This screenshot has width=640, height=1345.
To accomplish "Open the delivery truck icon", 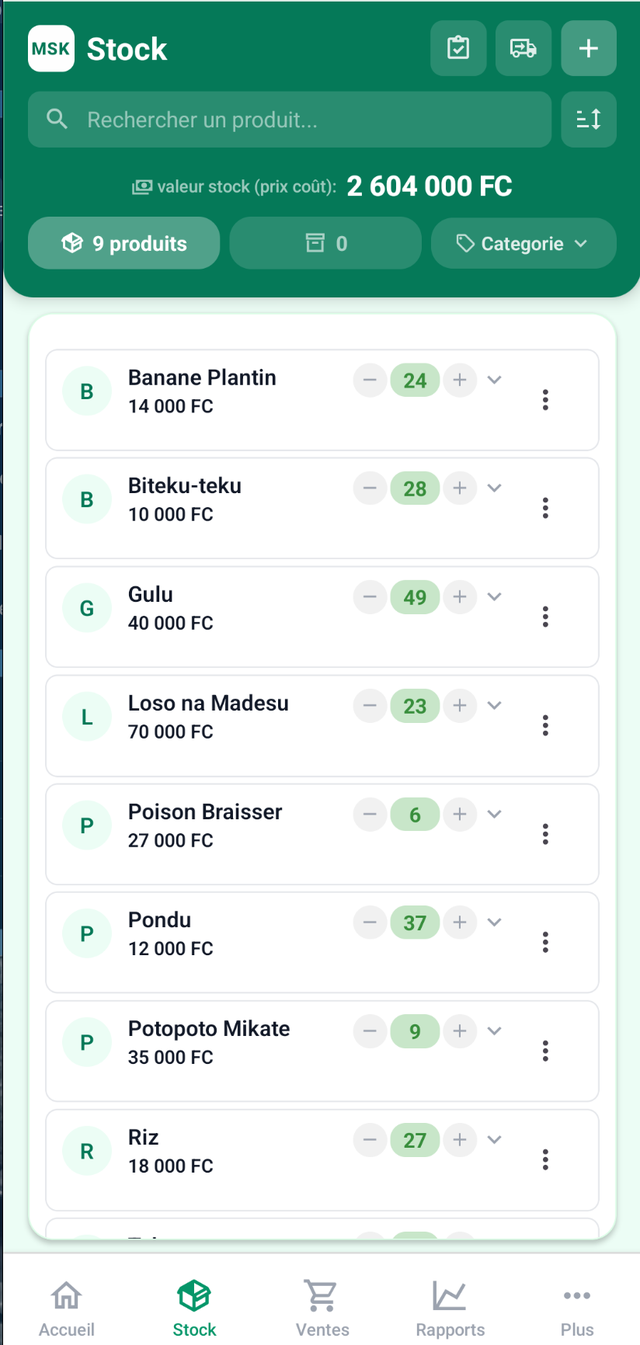I will point(523,48).
